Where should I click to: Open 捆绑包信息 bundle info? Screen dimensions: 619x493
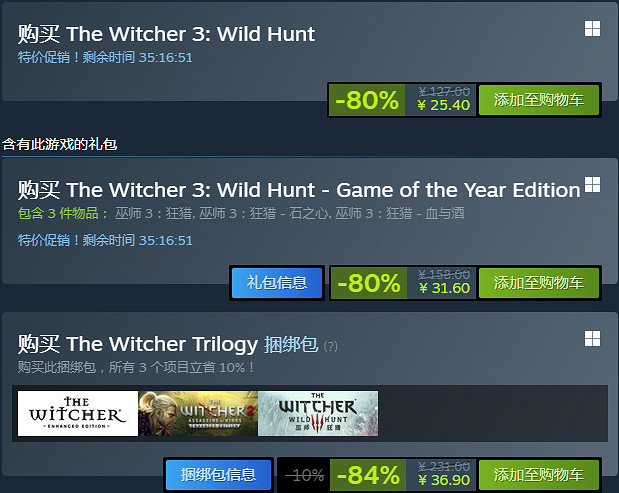(218, 474)
